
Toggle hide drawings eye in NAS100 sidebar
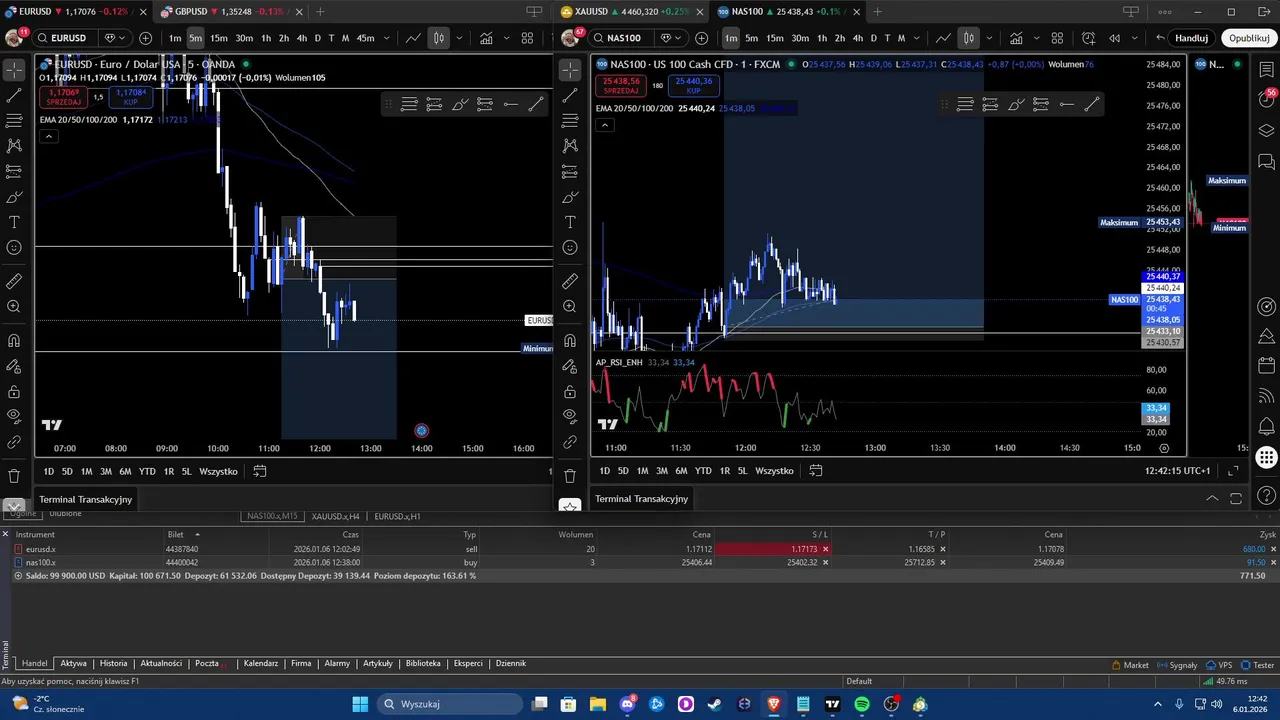570,416
